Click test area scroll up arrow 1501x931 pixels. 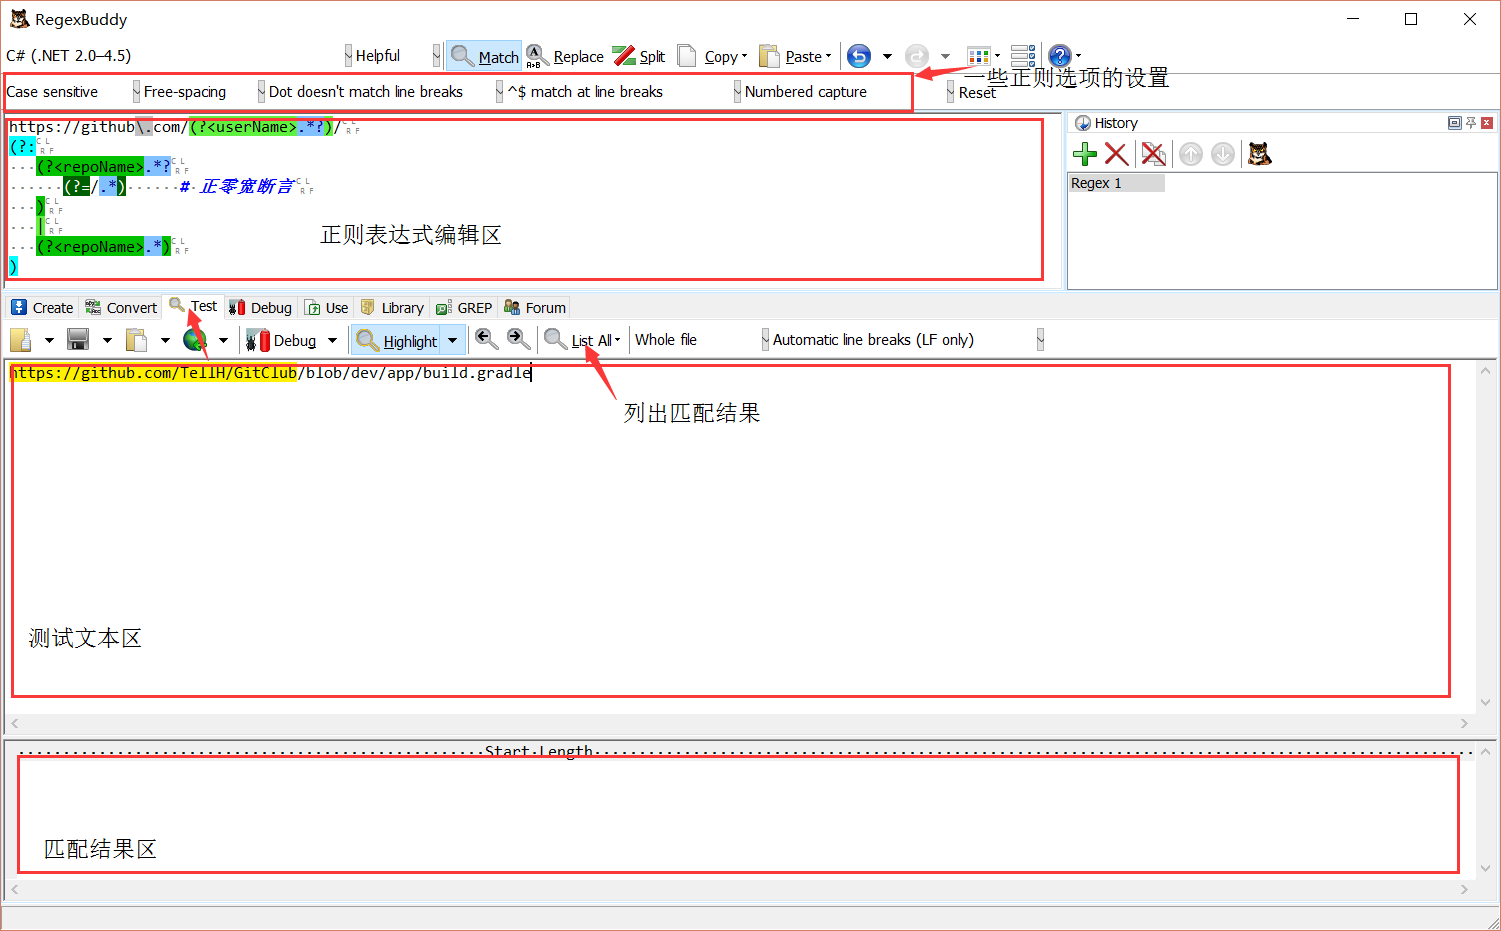pos(1485,371)
